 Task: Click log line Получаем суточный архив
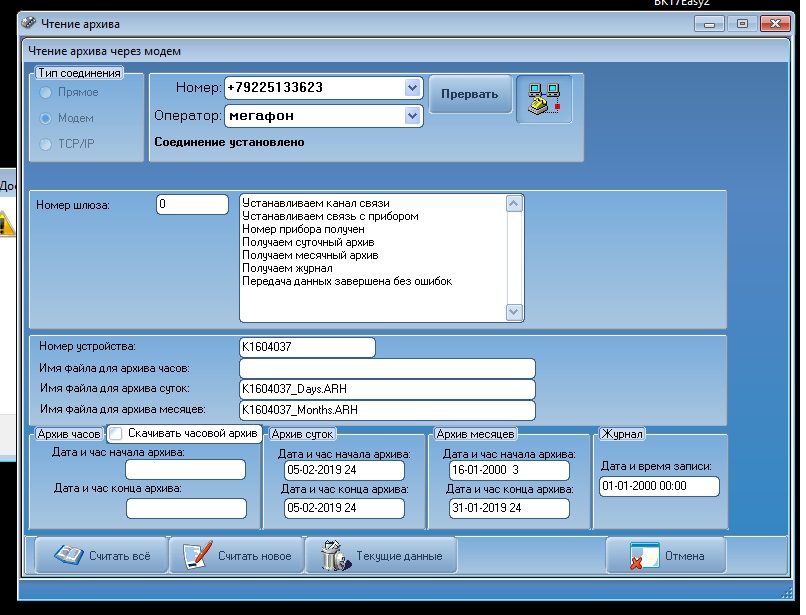pyautogui.click(x=308, y=242)
